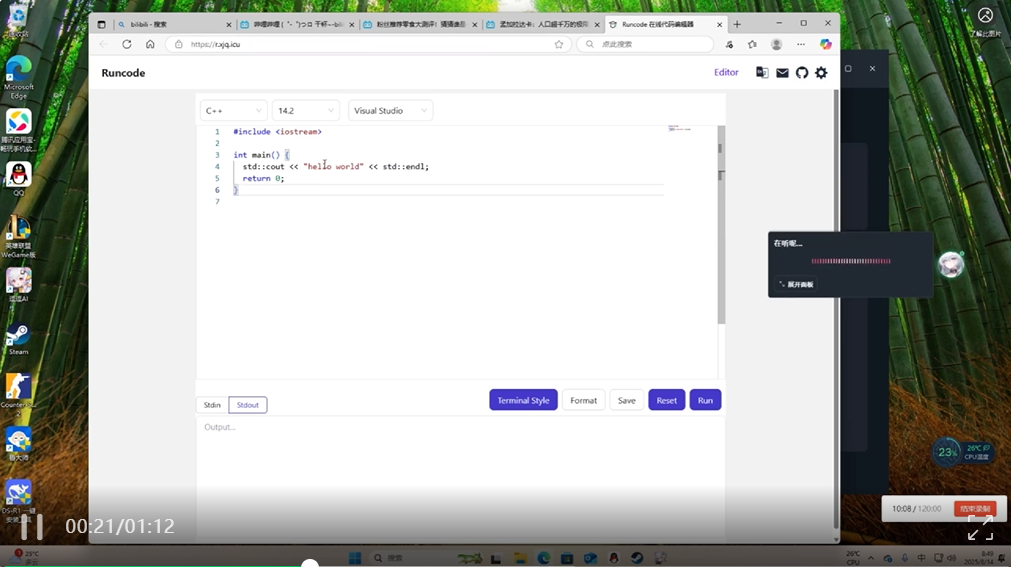Select the Stdout tab
This screenshot has width=1011, height=567.
[x=248, y=405]
